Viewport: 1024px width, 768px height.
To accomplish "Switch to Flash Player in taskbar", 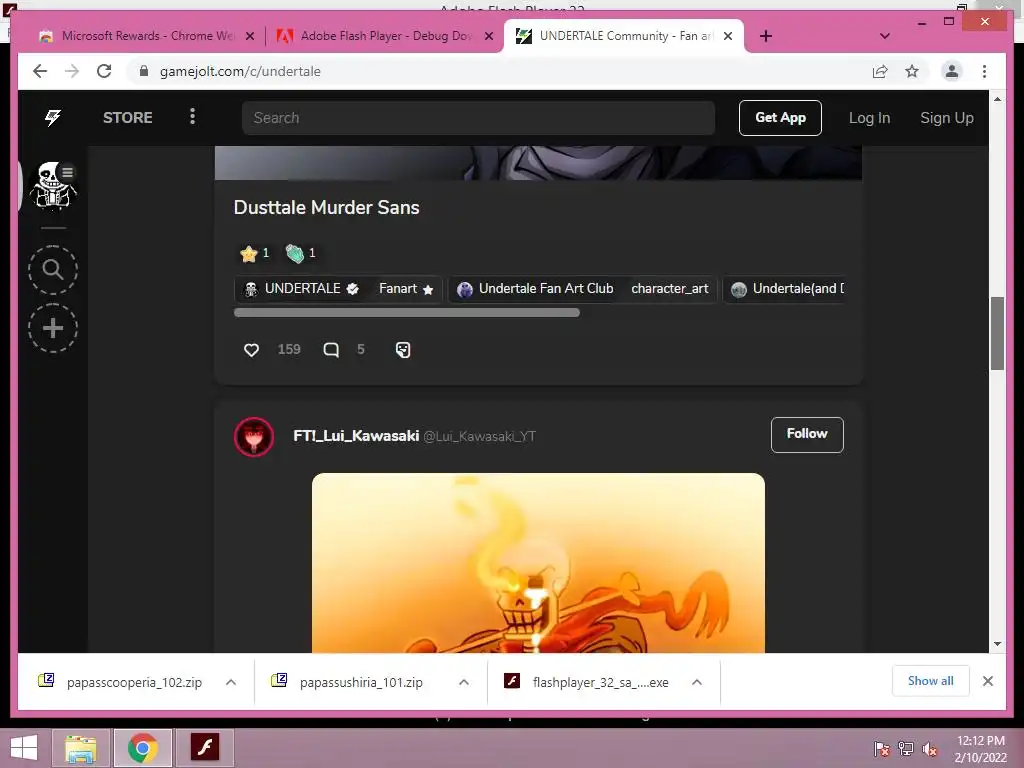I will (204, 748).
